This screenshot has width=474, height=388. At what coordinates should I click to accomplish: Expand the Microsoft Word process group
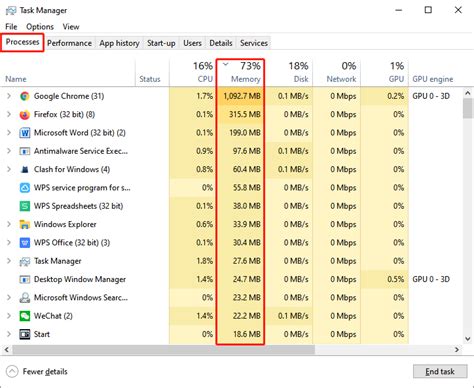point(9,133)
